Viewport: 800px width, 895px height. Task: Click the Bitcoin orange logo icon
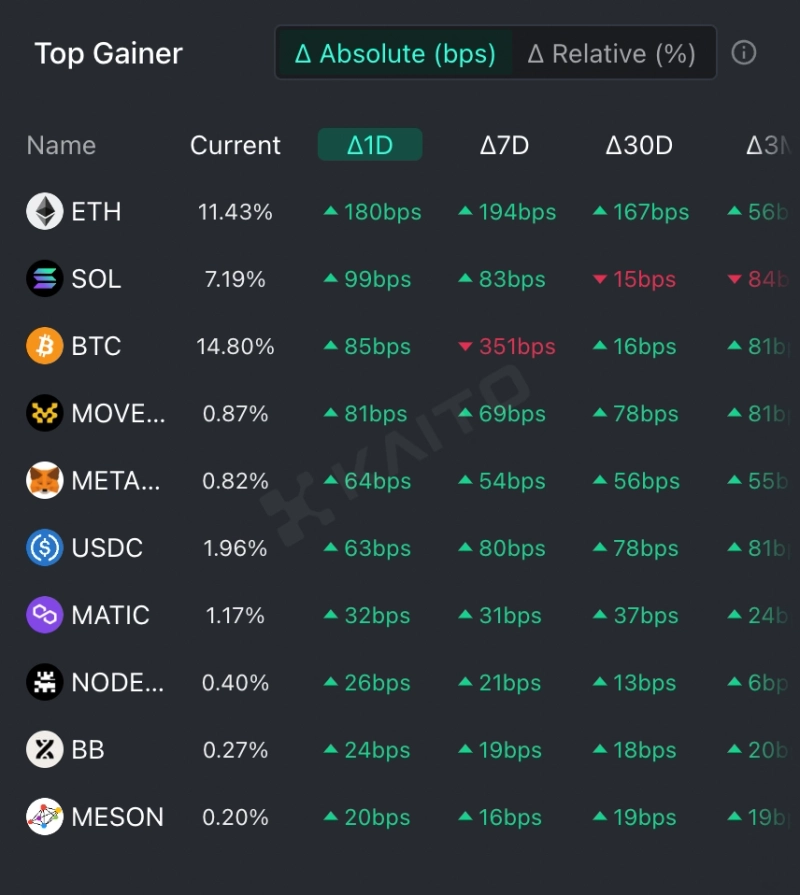tap(45, 346)
